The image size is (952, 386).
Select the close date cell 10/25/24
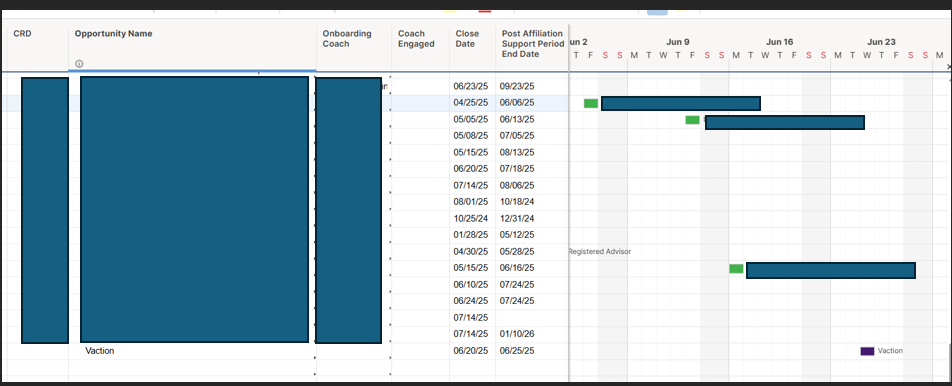click(471, 218)
